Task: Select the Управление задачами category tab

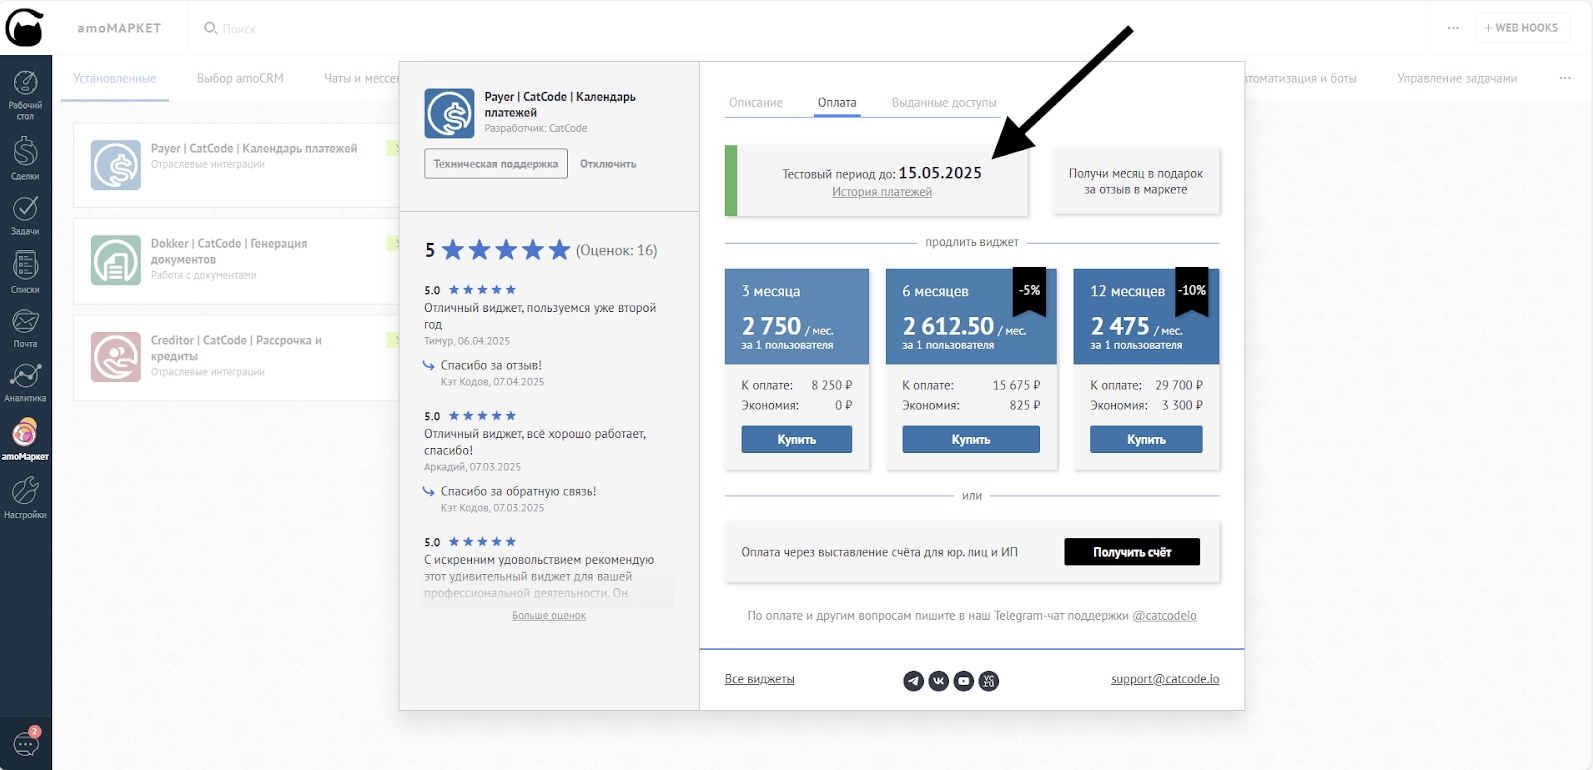Action: (x=1457, y=78)
